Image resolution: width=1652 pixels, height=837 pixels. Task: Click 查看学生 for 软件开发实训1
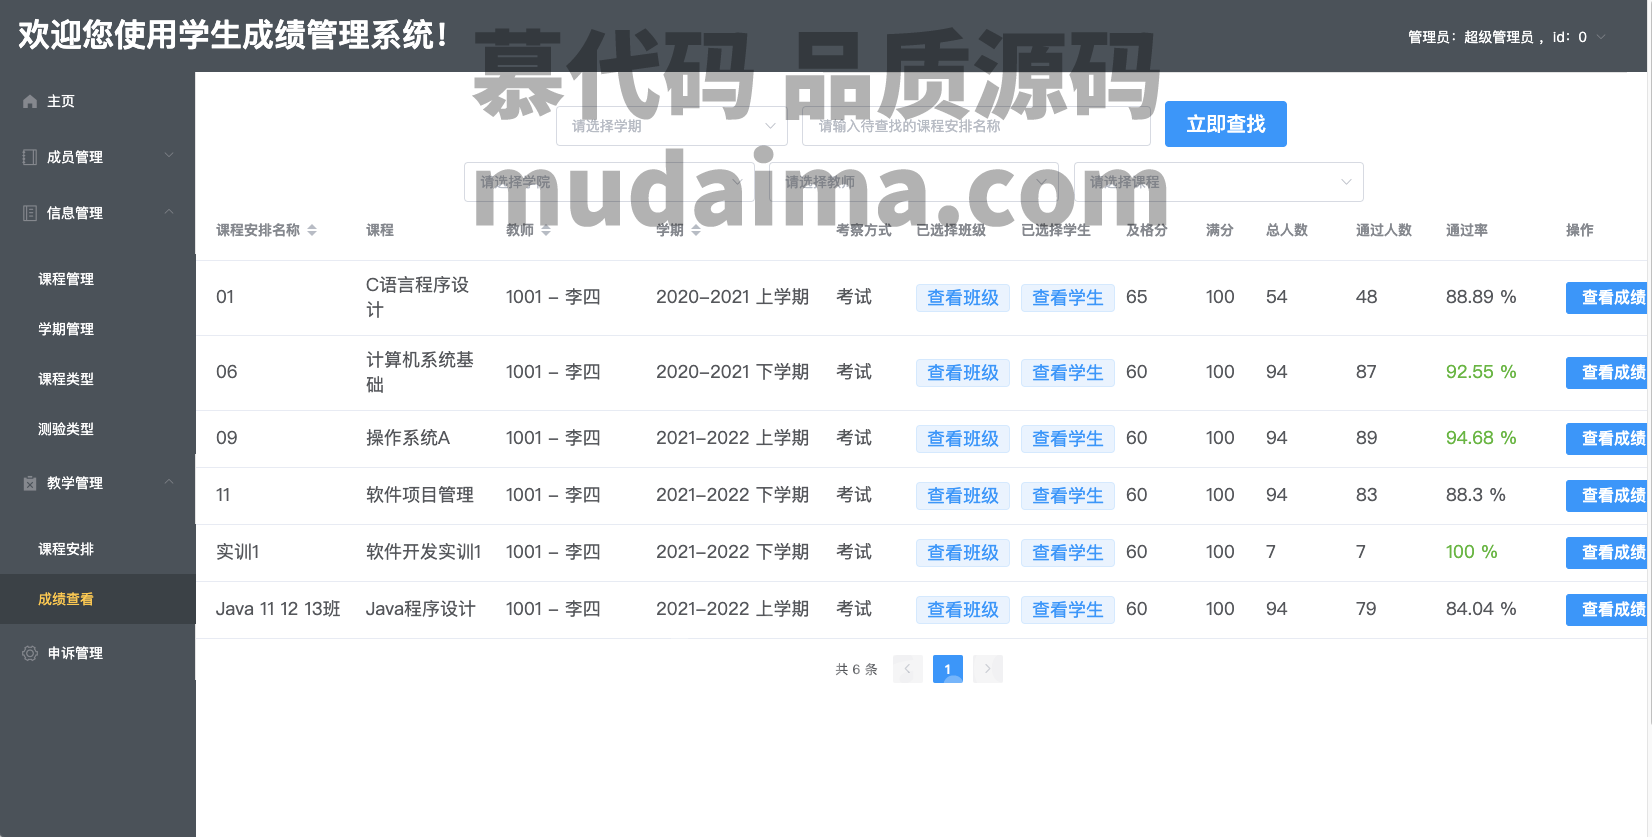(x=1068, y=553)
